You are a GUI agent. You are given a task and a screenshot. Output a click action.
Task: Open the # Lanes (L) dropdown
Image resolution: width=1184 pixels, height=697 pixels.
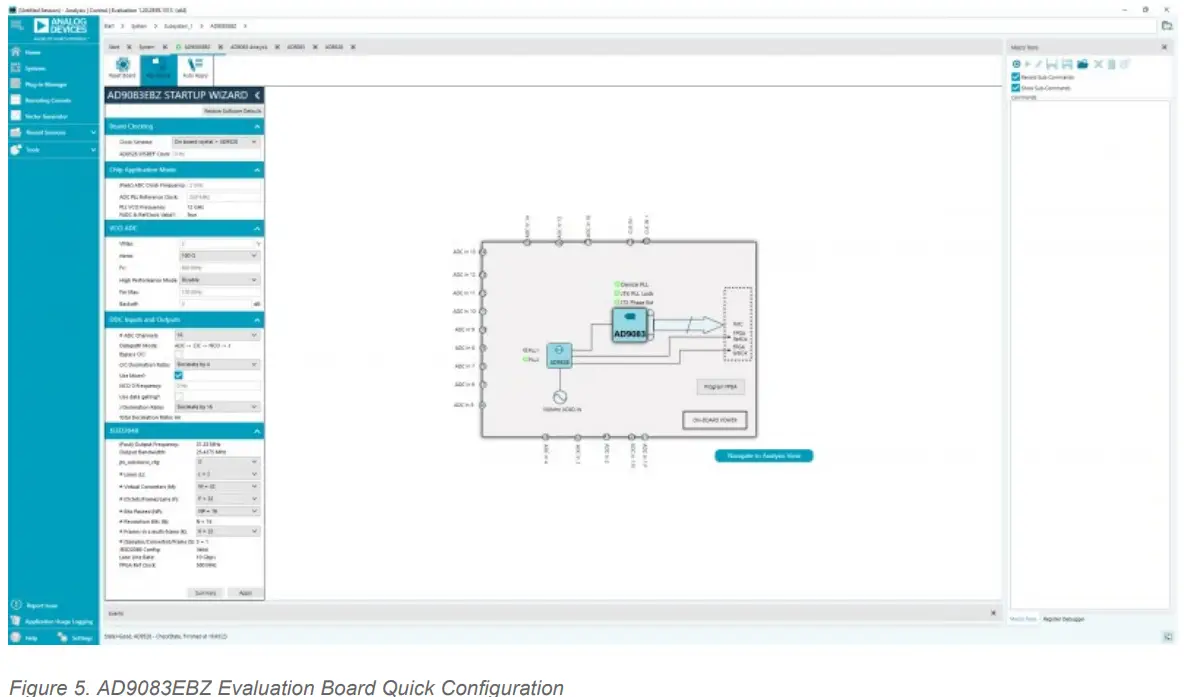[227, 474]
